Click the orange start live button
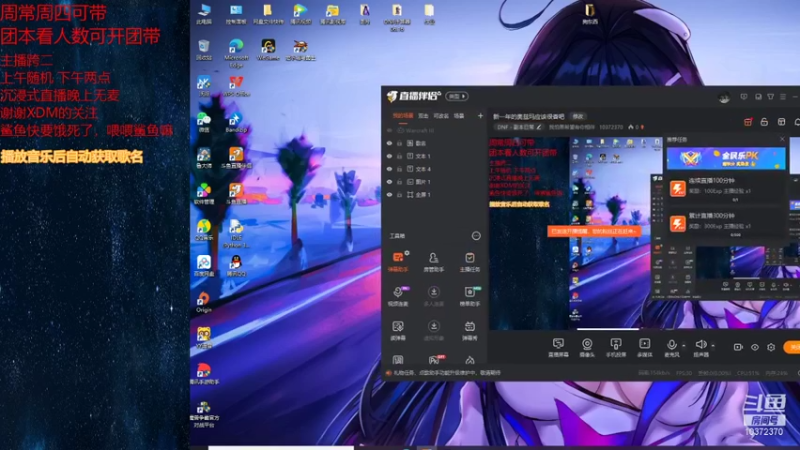 (793, 347)
